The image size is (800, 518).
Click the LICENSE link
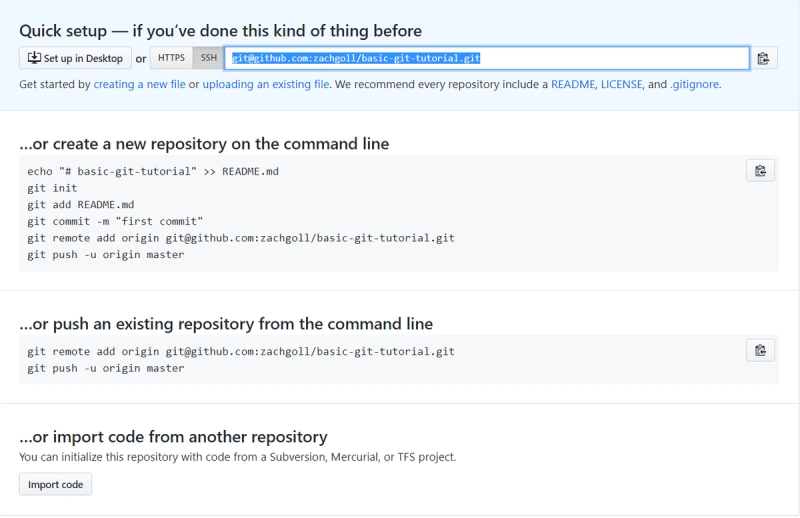pyautogui.click(x=620, y=85)
